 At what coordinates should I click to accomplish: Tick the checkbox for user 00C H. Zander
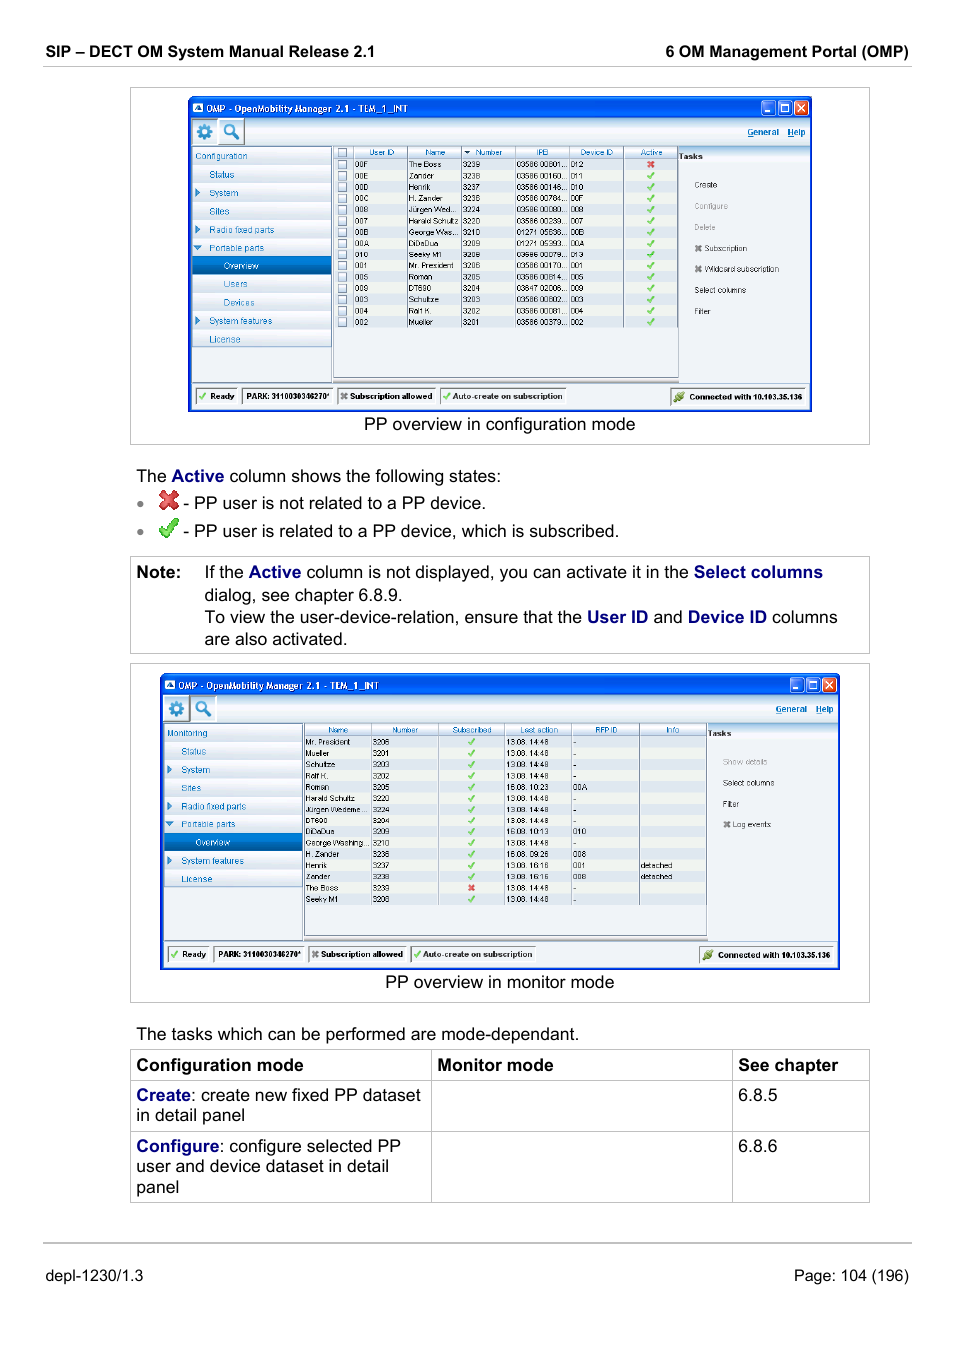point(343,198)
